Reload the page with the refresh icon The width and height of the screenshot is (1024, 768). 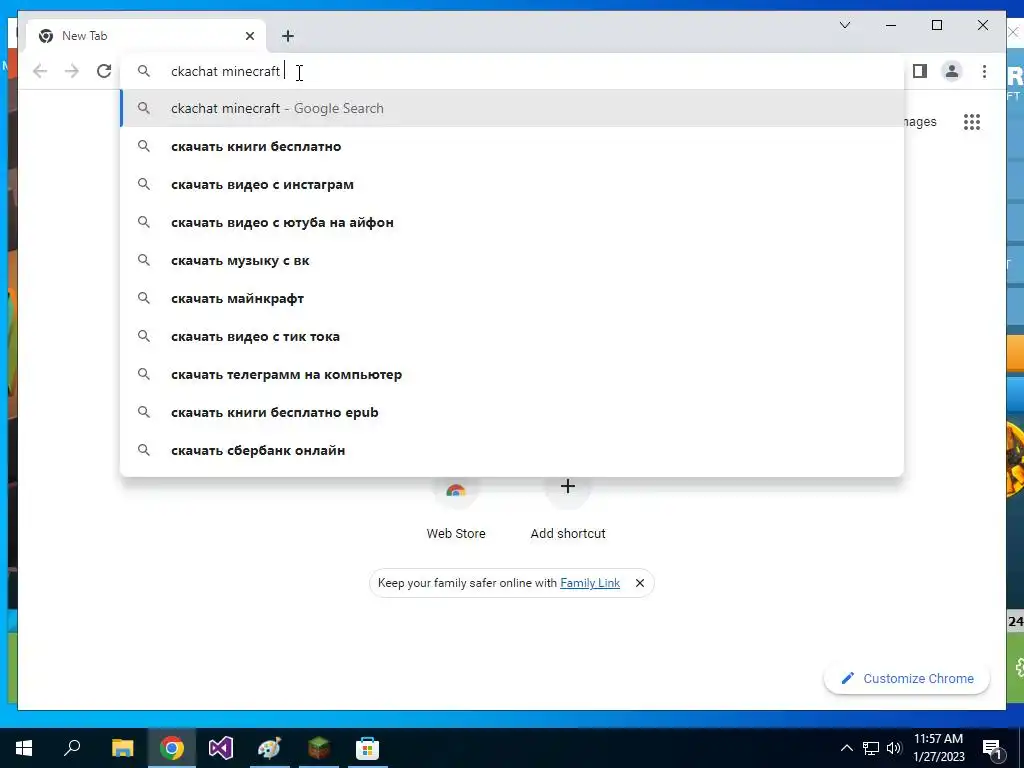click(x=104, y=71)
